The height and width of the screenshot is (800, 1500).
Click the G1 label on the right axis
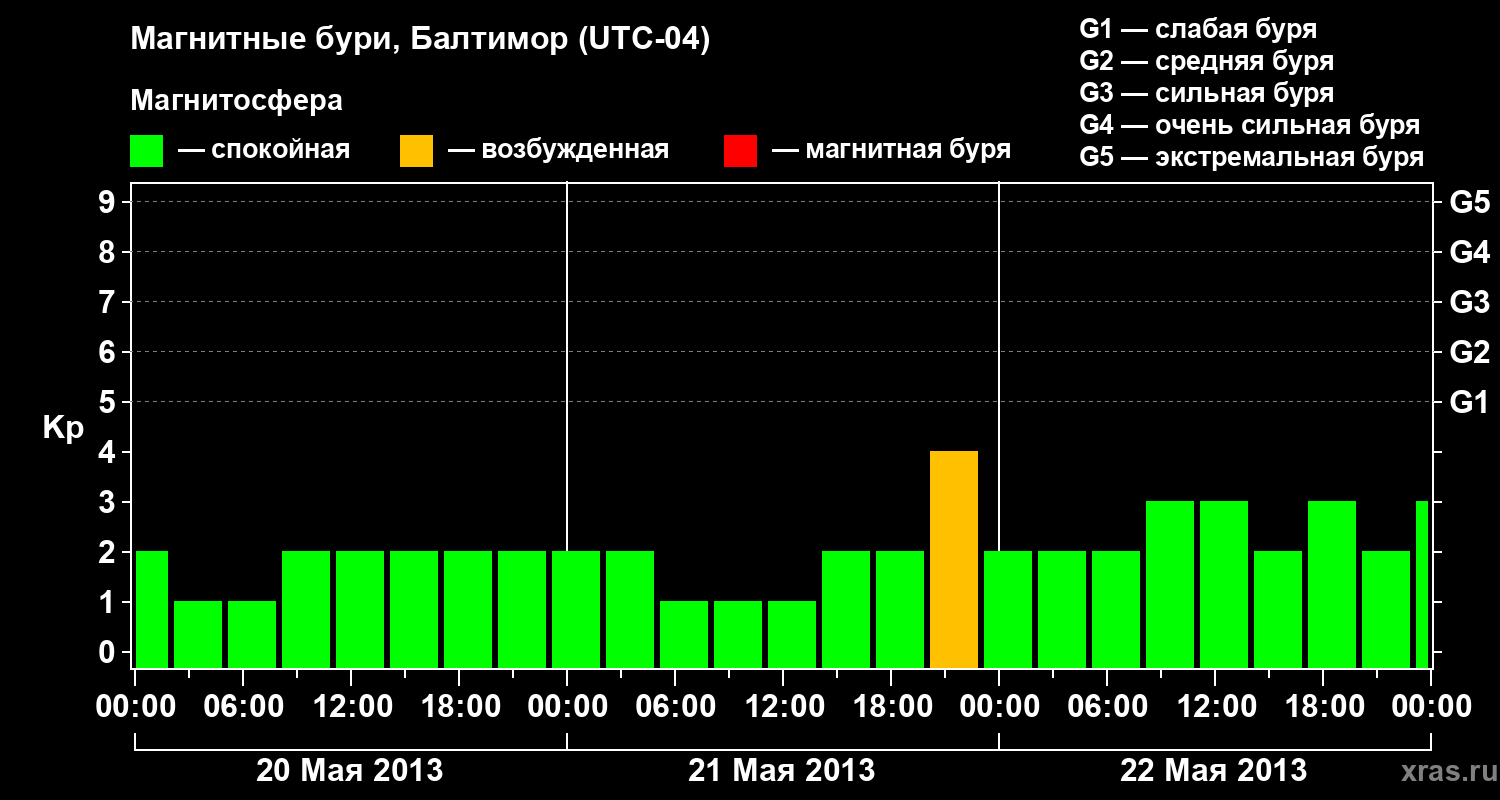click(1469, 402)
